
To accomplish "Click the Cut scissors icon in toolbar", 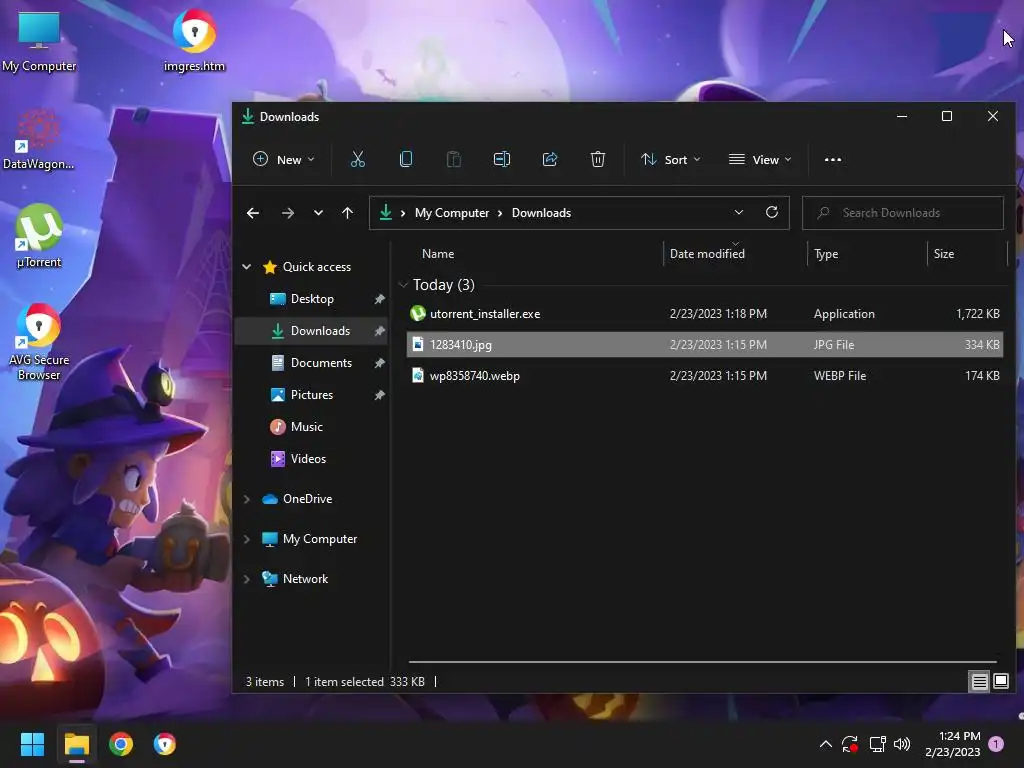I will click(357, 159).
